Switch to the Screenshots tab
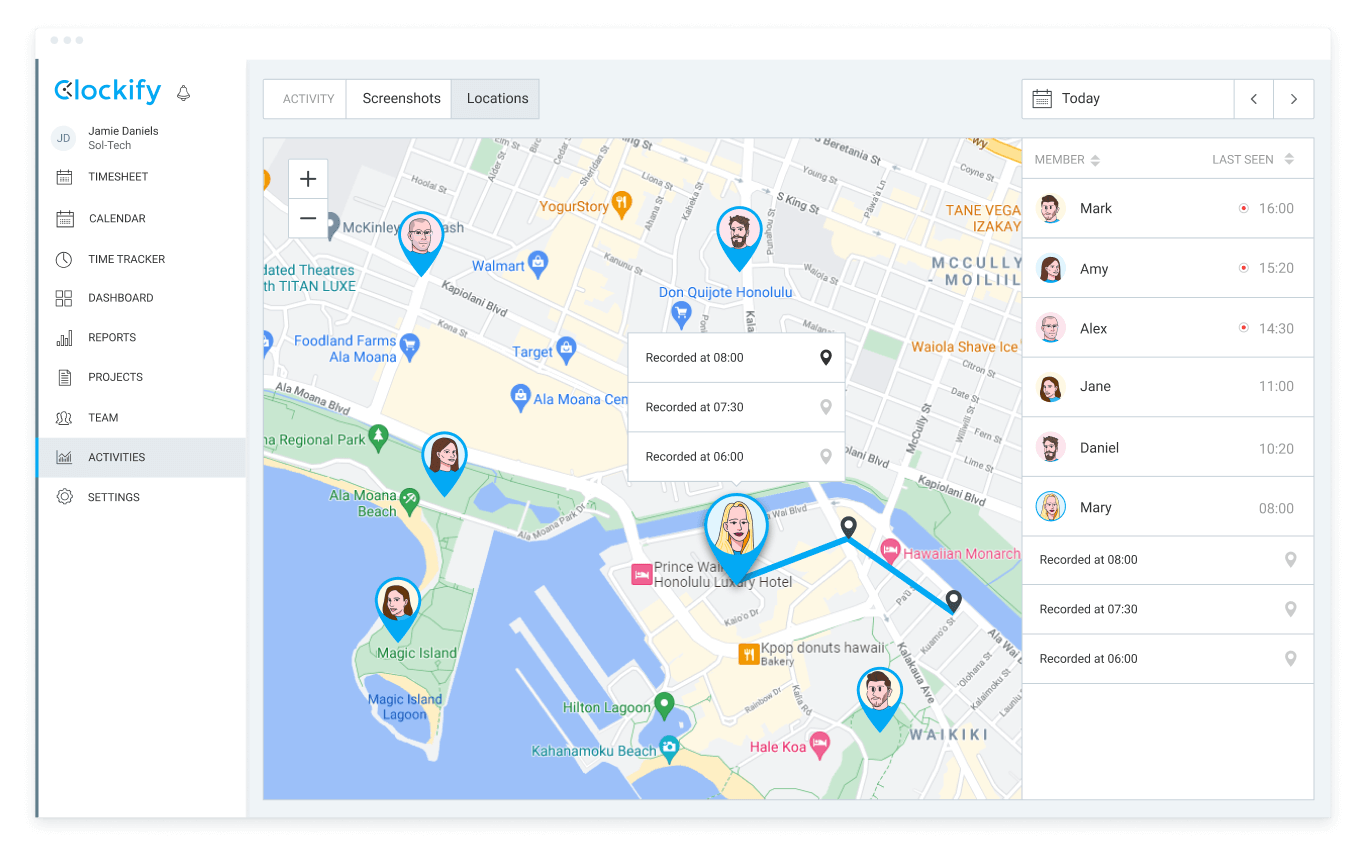1366x846 pixels. click(401, 99)
